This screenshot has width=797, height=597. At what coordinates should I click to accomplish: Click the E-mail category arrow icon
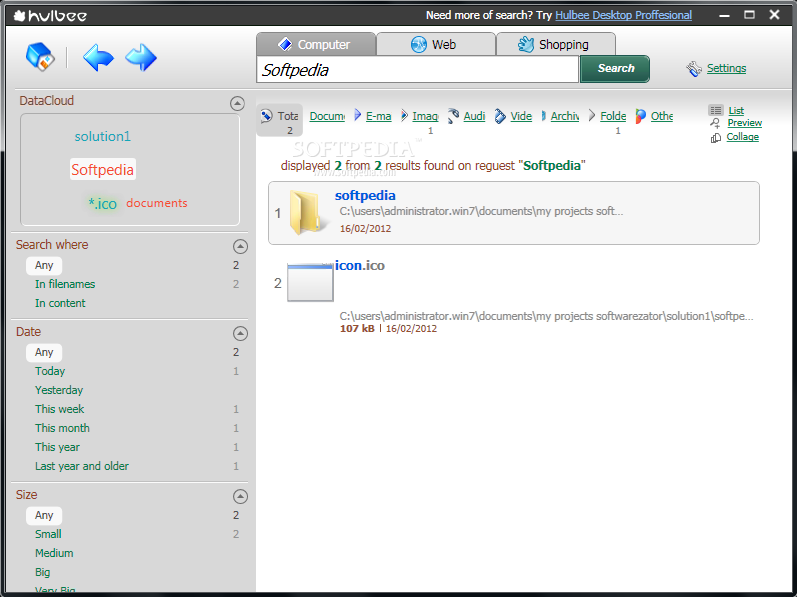pos(358,115)
